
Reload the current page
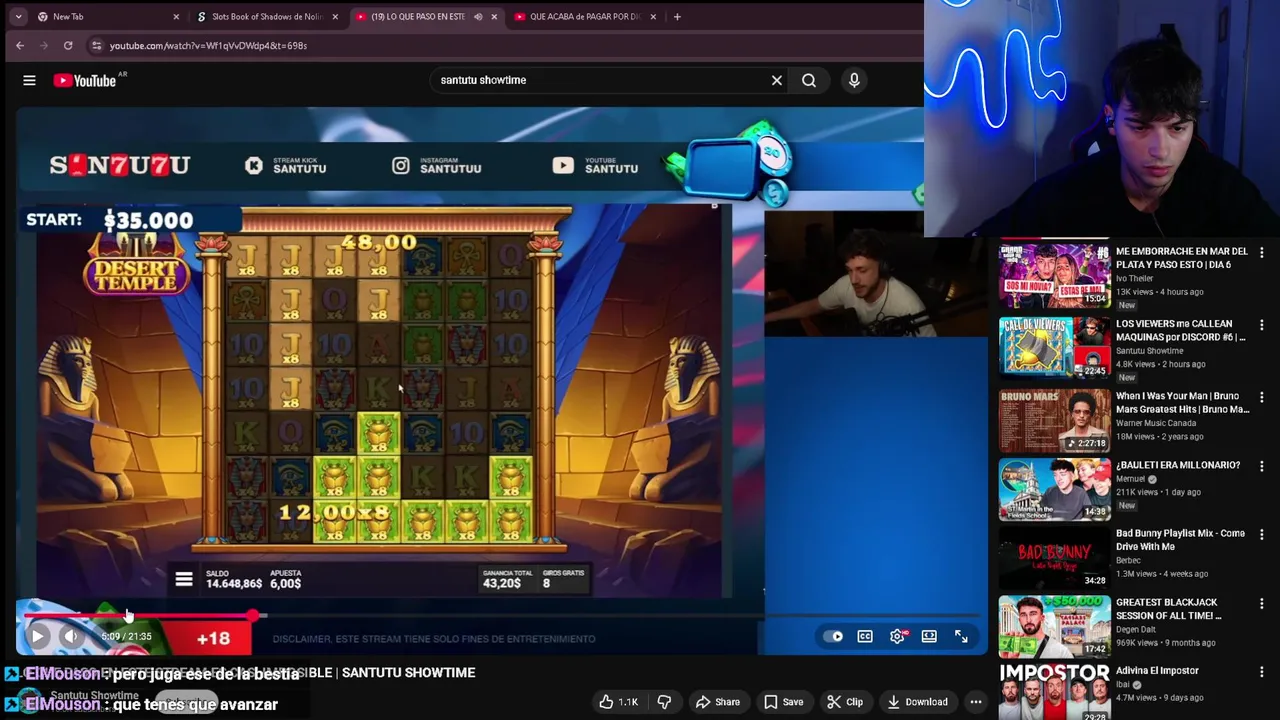(68, 45)
